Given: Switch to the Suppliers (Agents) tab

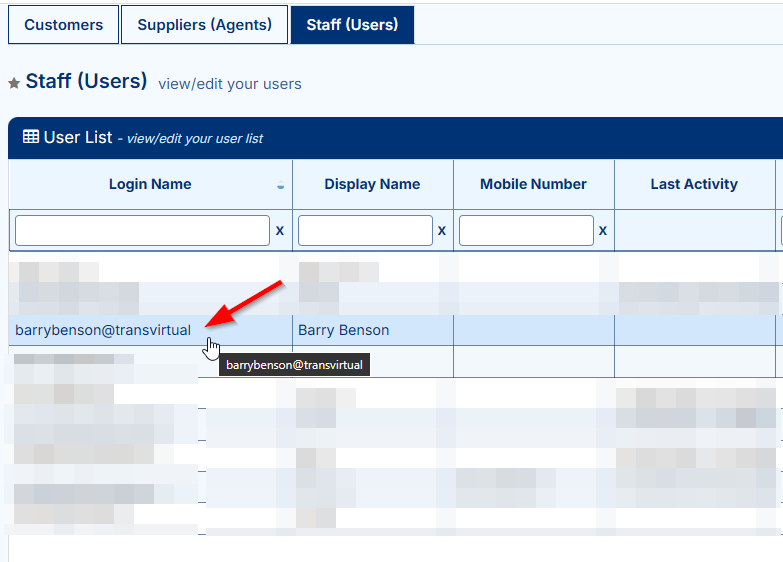Looking at the screenshot, I should click(204, 25).
